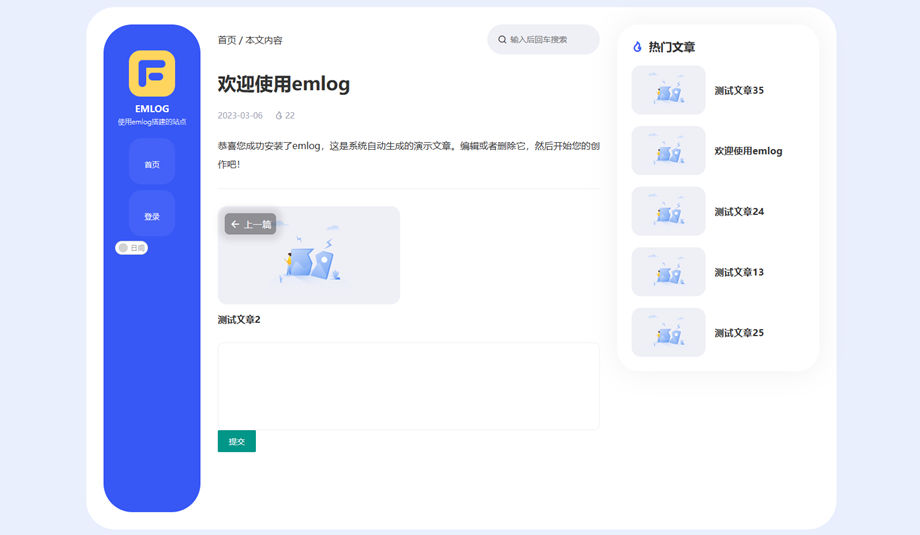Screen dimensions: 920x535
Task: Click the EMLOG site name text
Action: click(x=152, y=109)
